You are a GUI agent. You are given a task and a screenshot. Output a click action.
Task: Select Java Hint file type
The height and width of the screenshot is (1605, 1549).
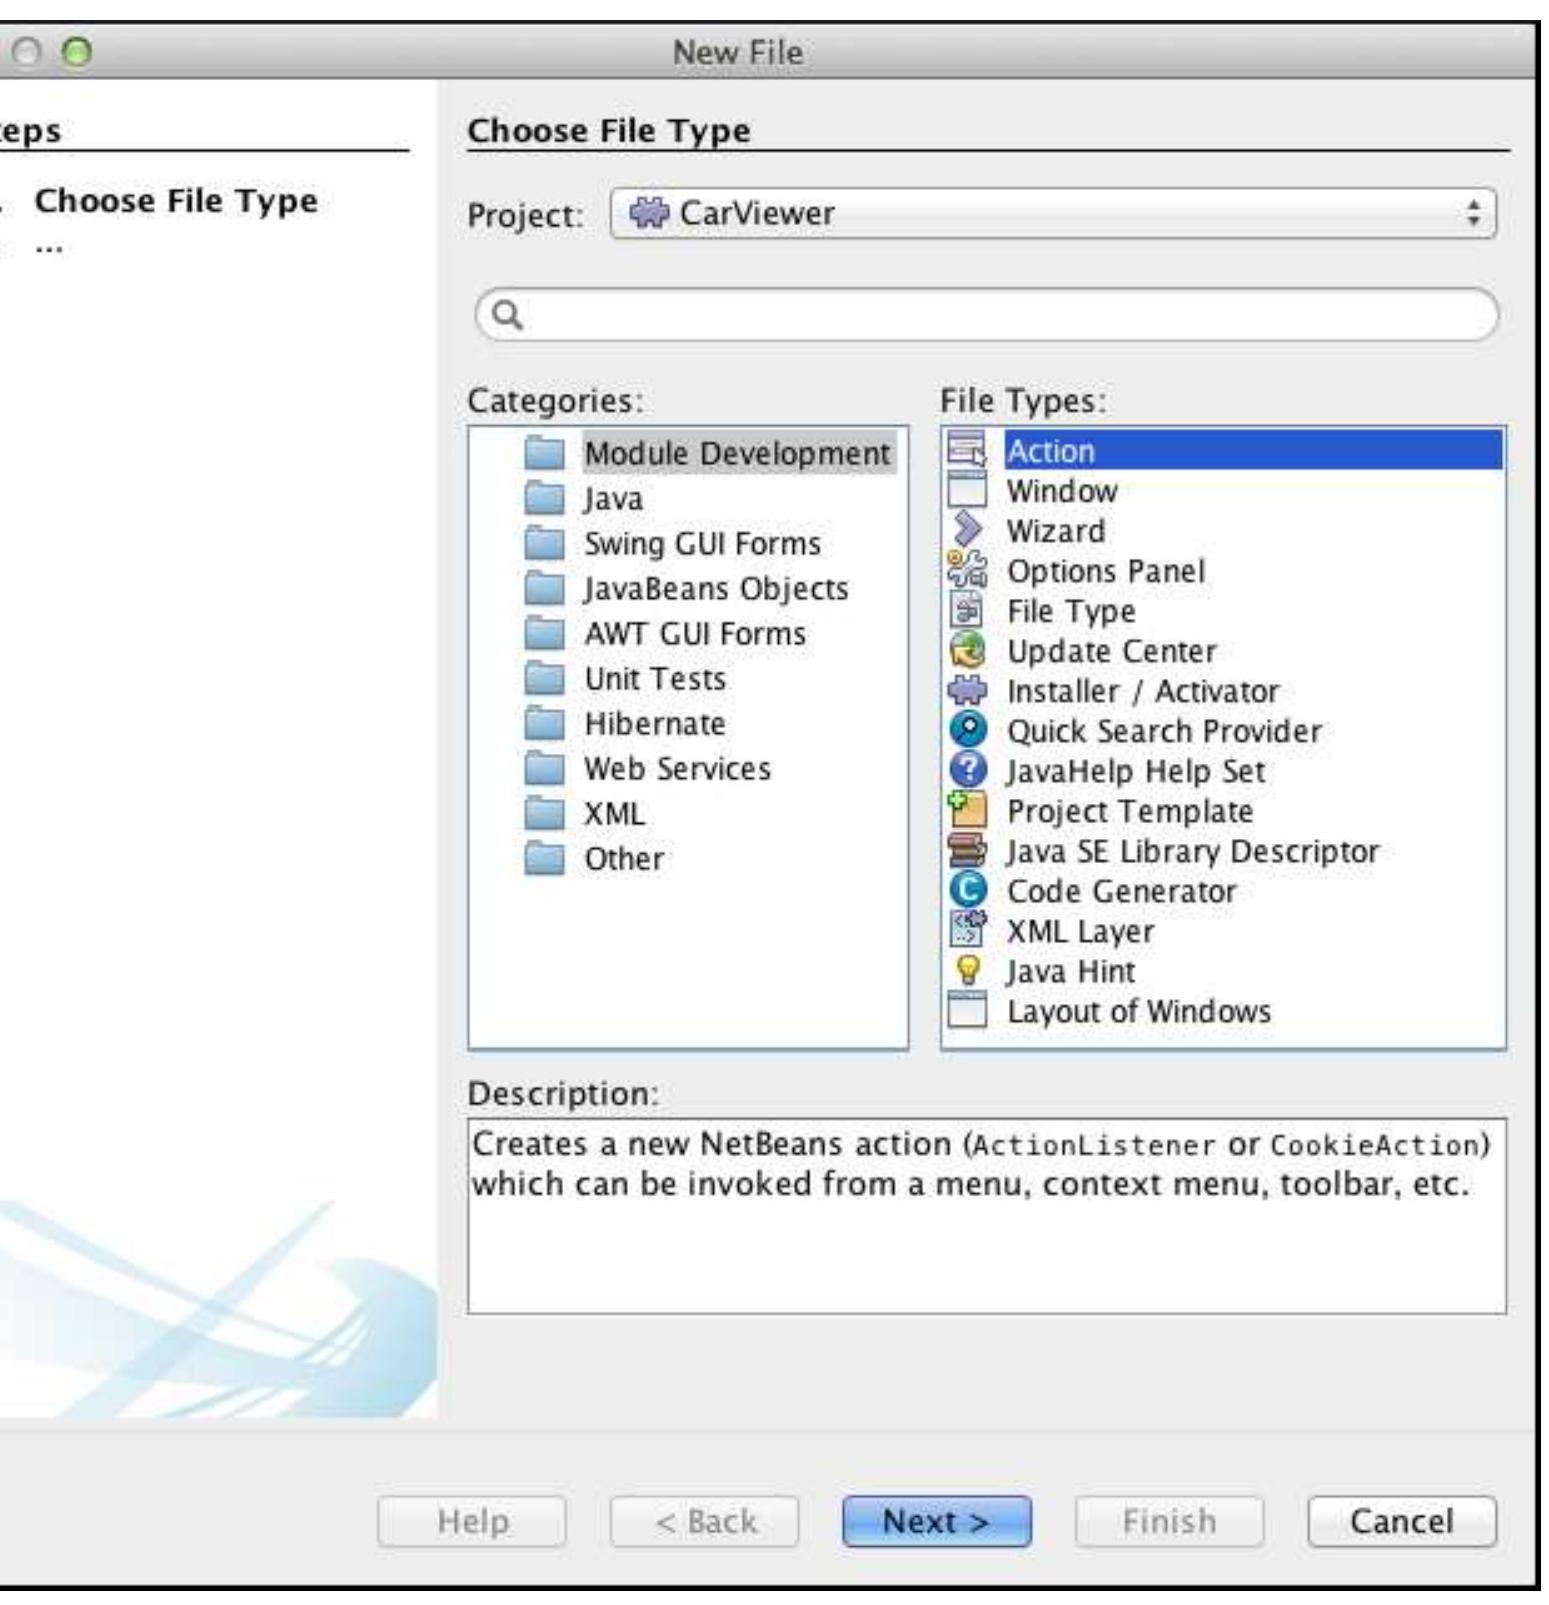pos(1070,970)
